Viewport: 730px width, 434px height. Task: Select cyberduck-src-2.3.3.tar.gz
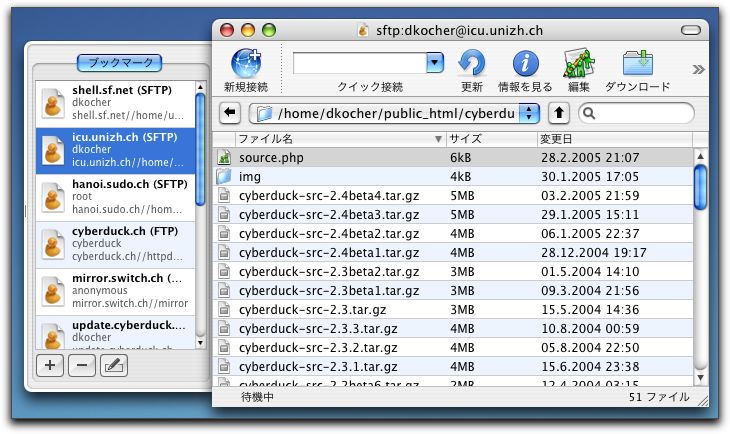[453, 329]
